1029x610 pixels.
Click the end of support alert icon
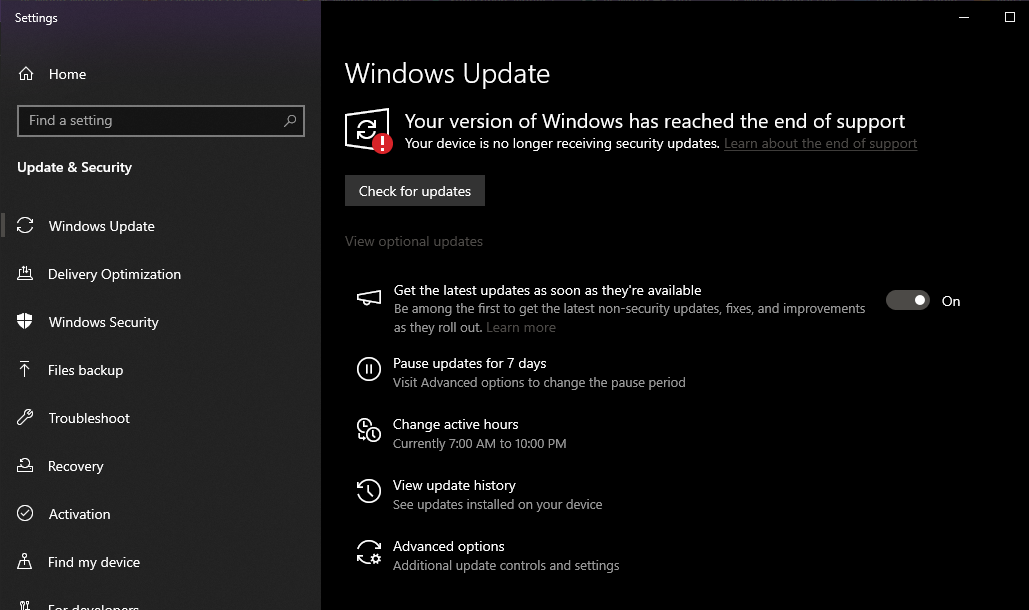[369, 128]
